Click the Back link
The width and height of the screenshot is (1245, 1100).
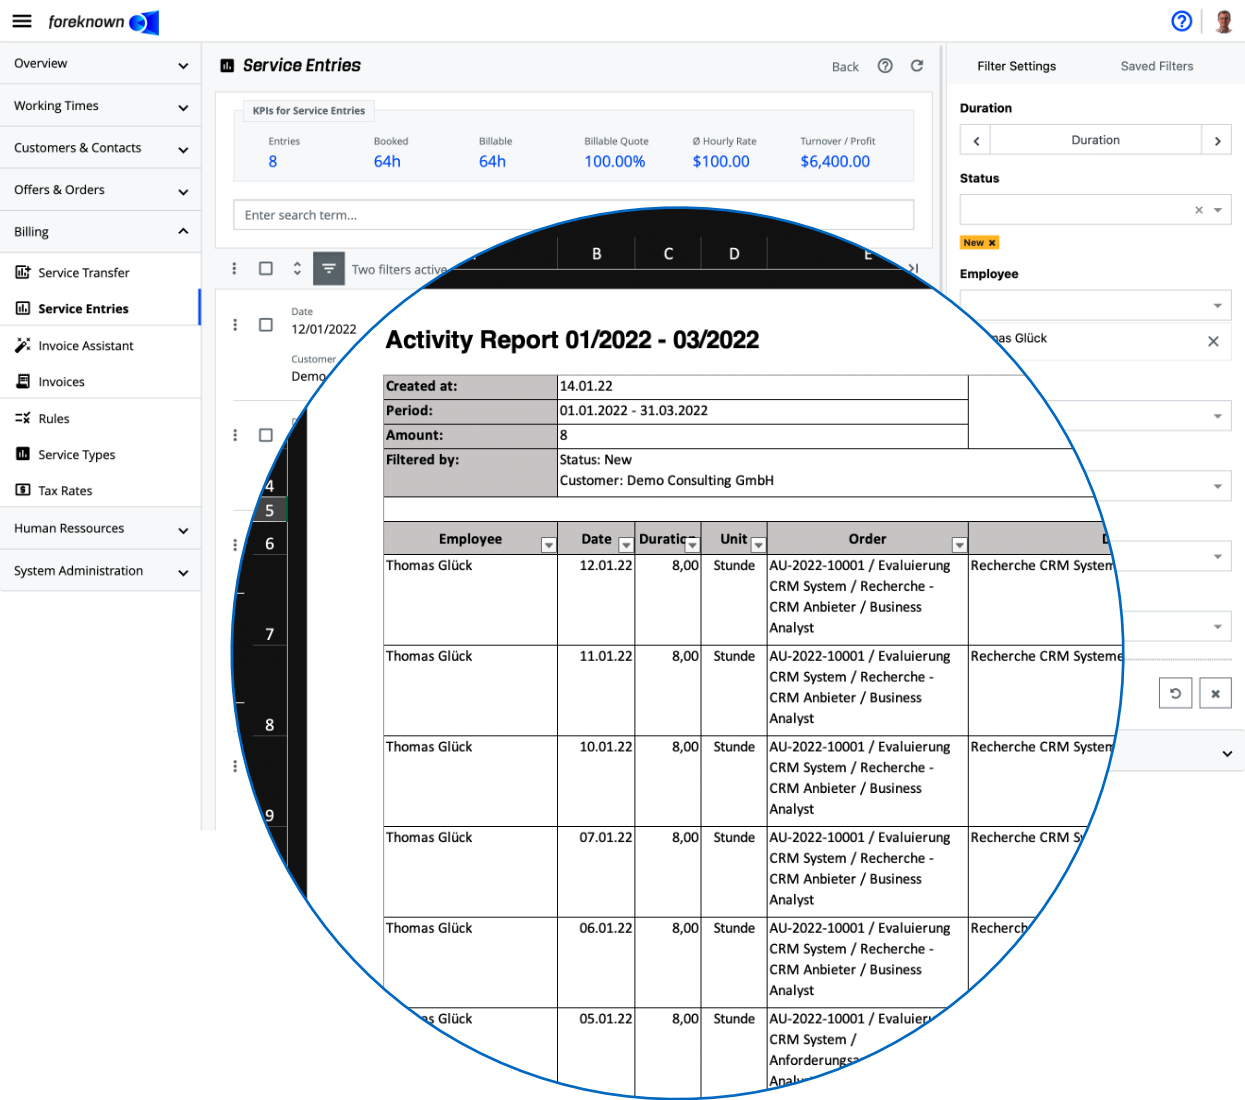click(845, 67)
